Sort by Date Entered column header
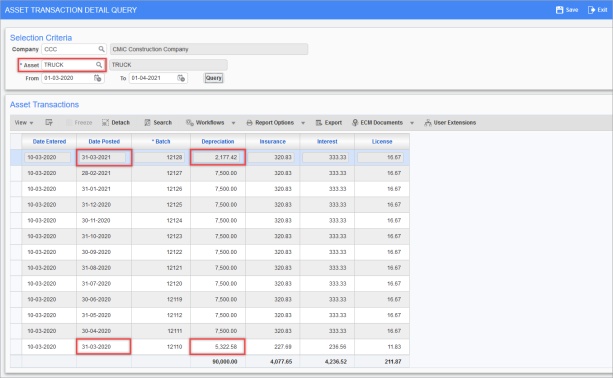 coord(49,142)
